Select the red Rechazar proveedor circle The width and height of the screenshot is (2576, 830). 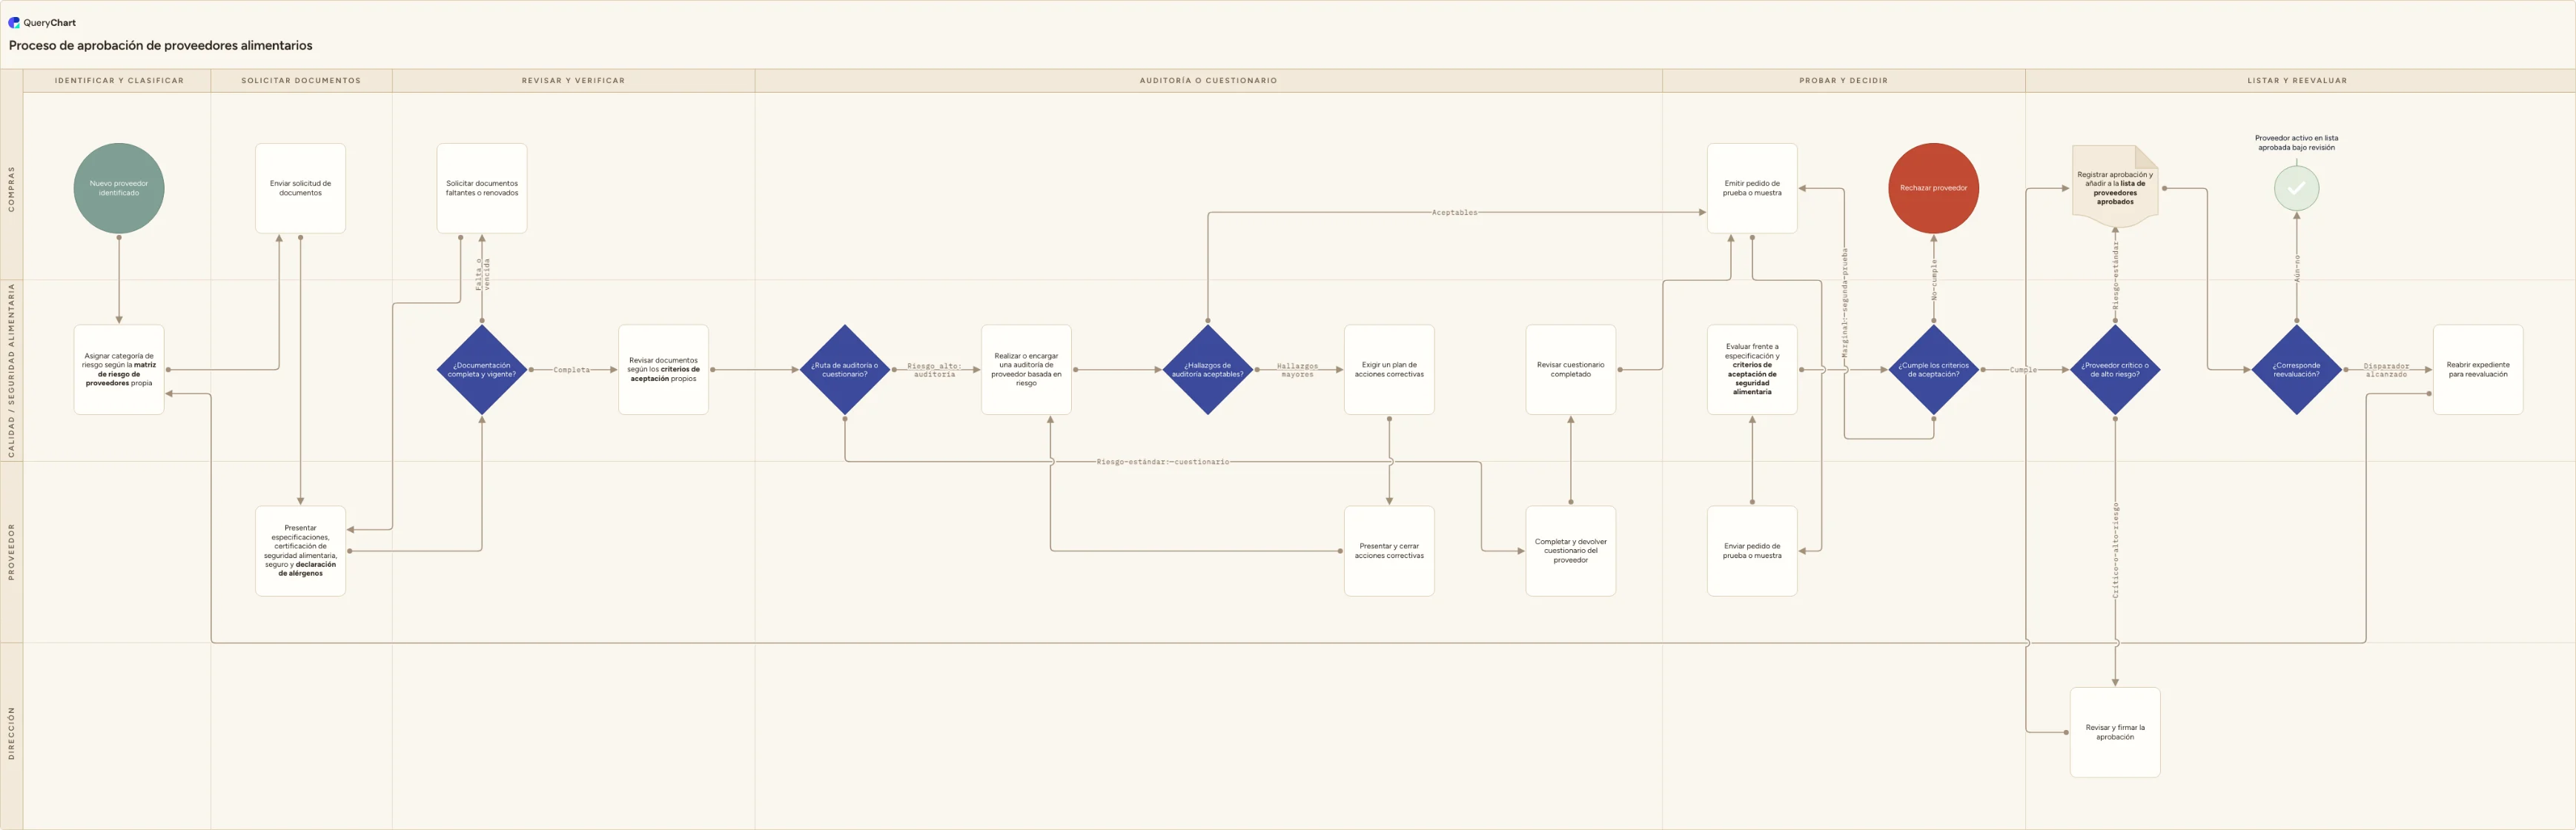1933,188
